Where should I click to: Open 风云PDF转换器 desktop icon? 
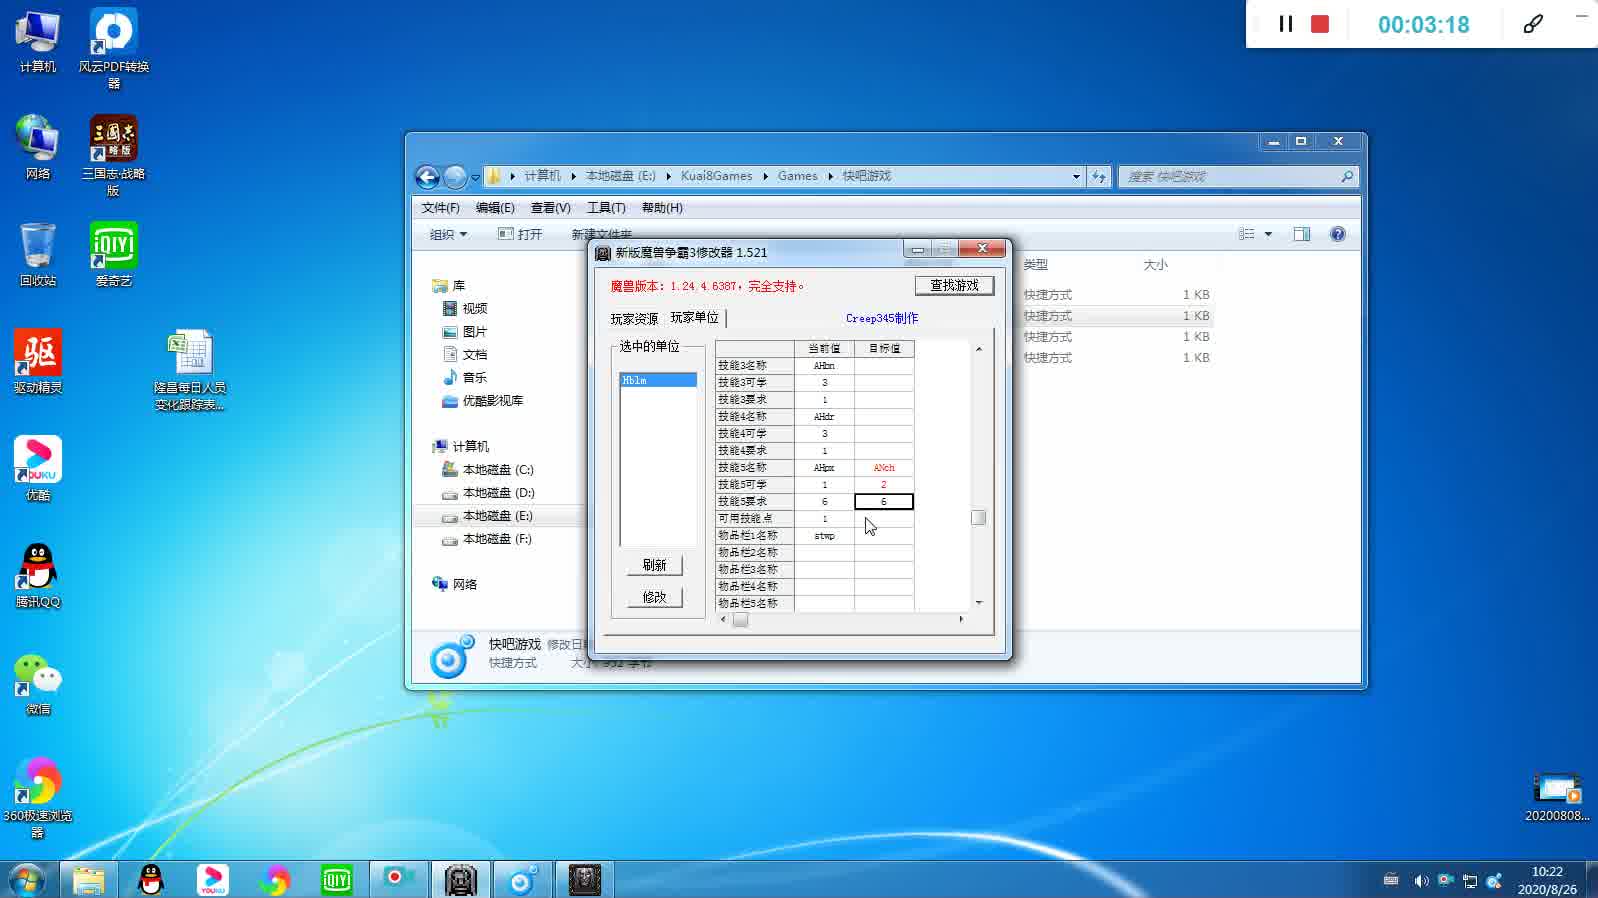point(114,48)
